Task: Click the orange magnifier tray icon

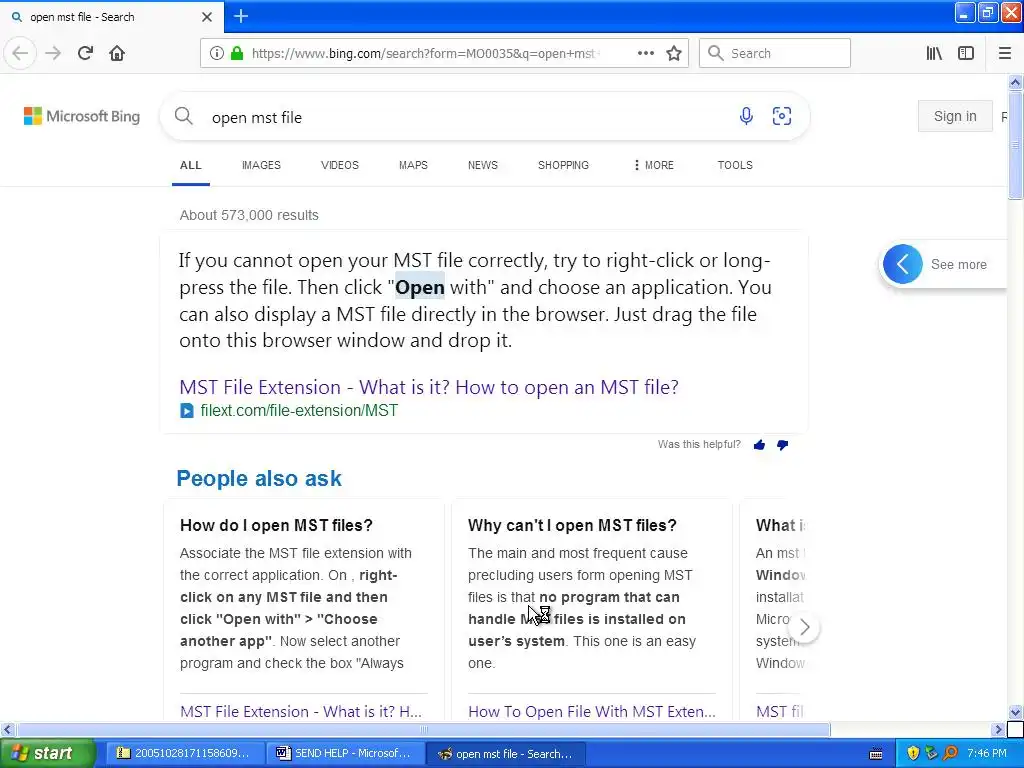Action: point(950,754)
